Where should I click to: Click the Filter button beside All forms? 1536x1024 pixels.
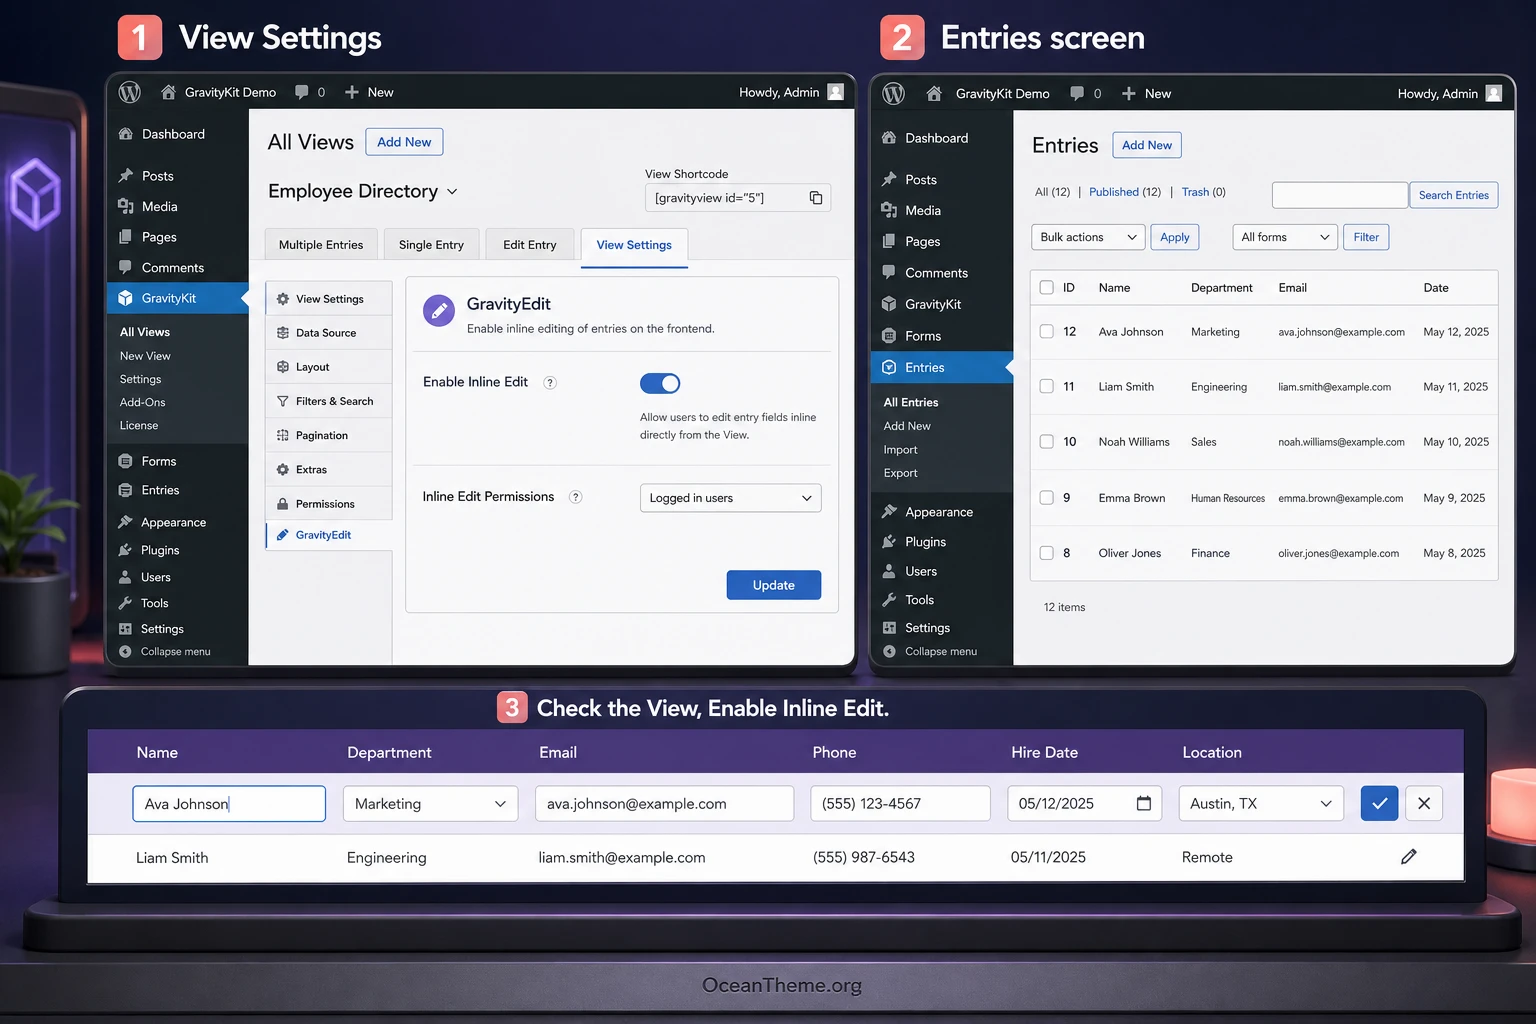click(x=1366, y=237)
